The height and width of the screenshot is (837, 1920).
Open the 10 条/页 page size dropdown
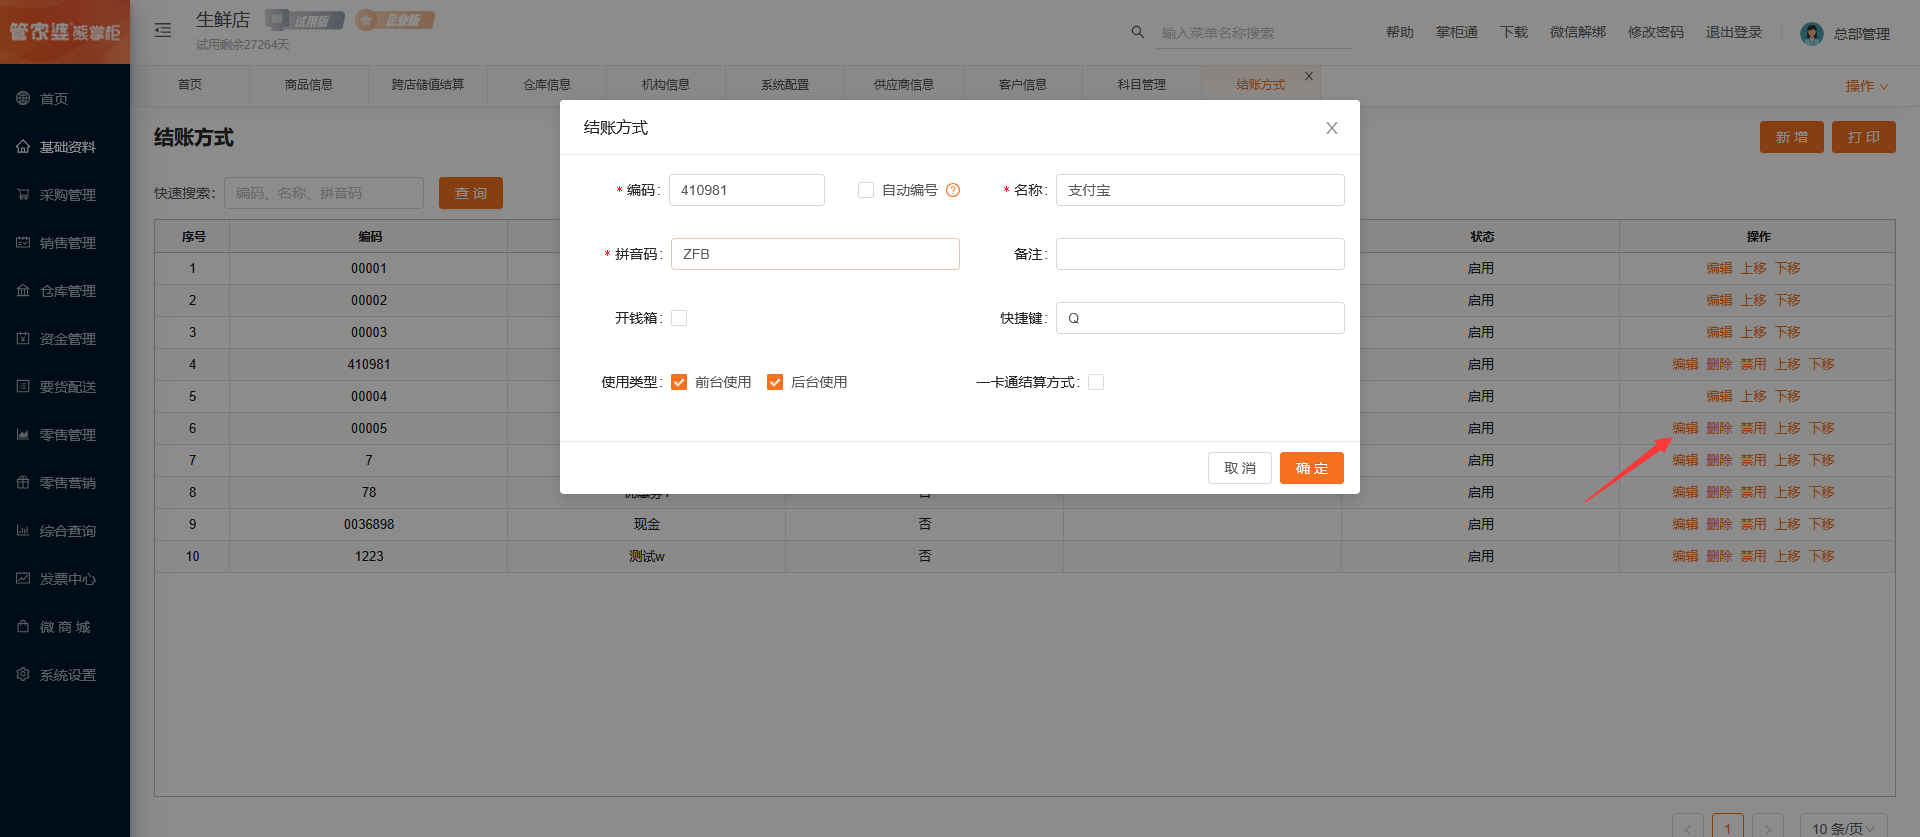[1843, 827]
